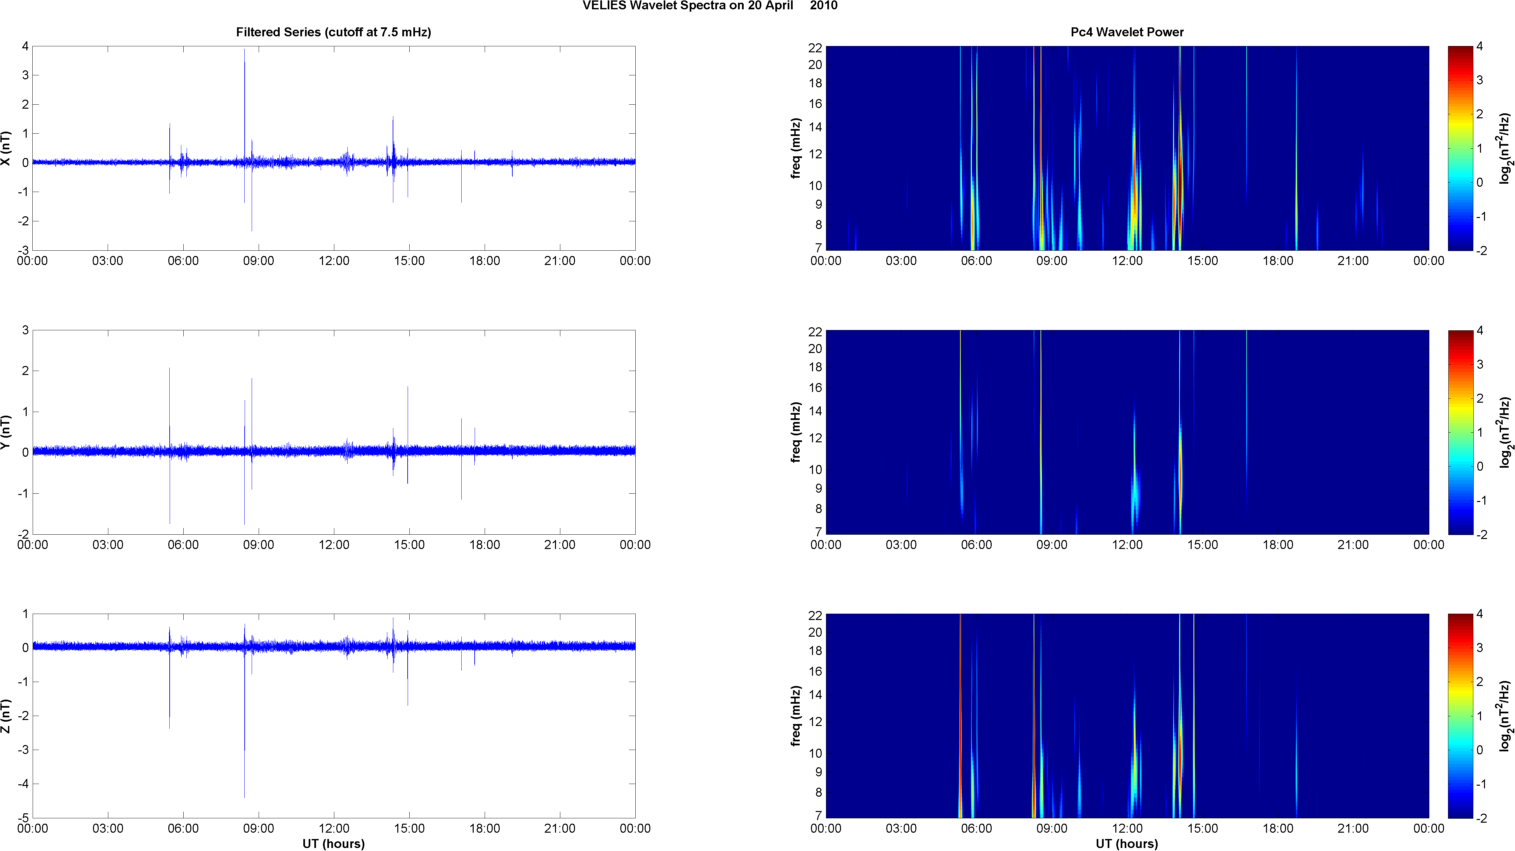Click the top colorbar's log2(nT²/Hz) label

coord(1505,148)
